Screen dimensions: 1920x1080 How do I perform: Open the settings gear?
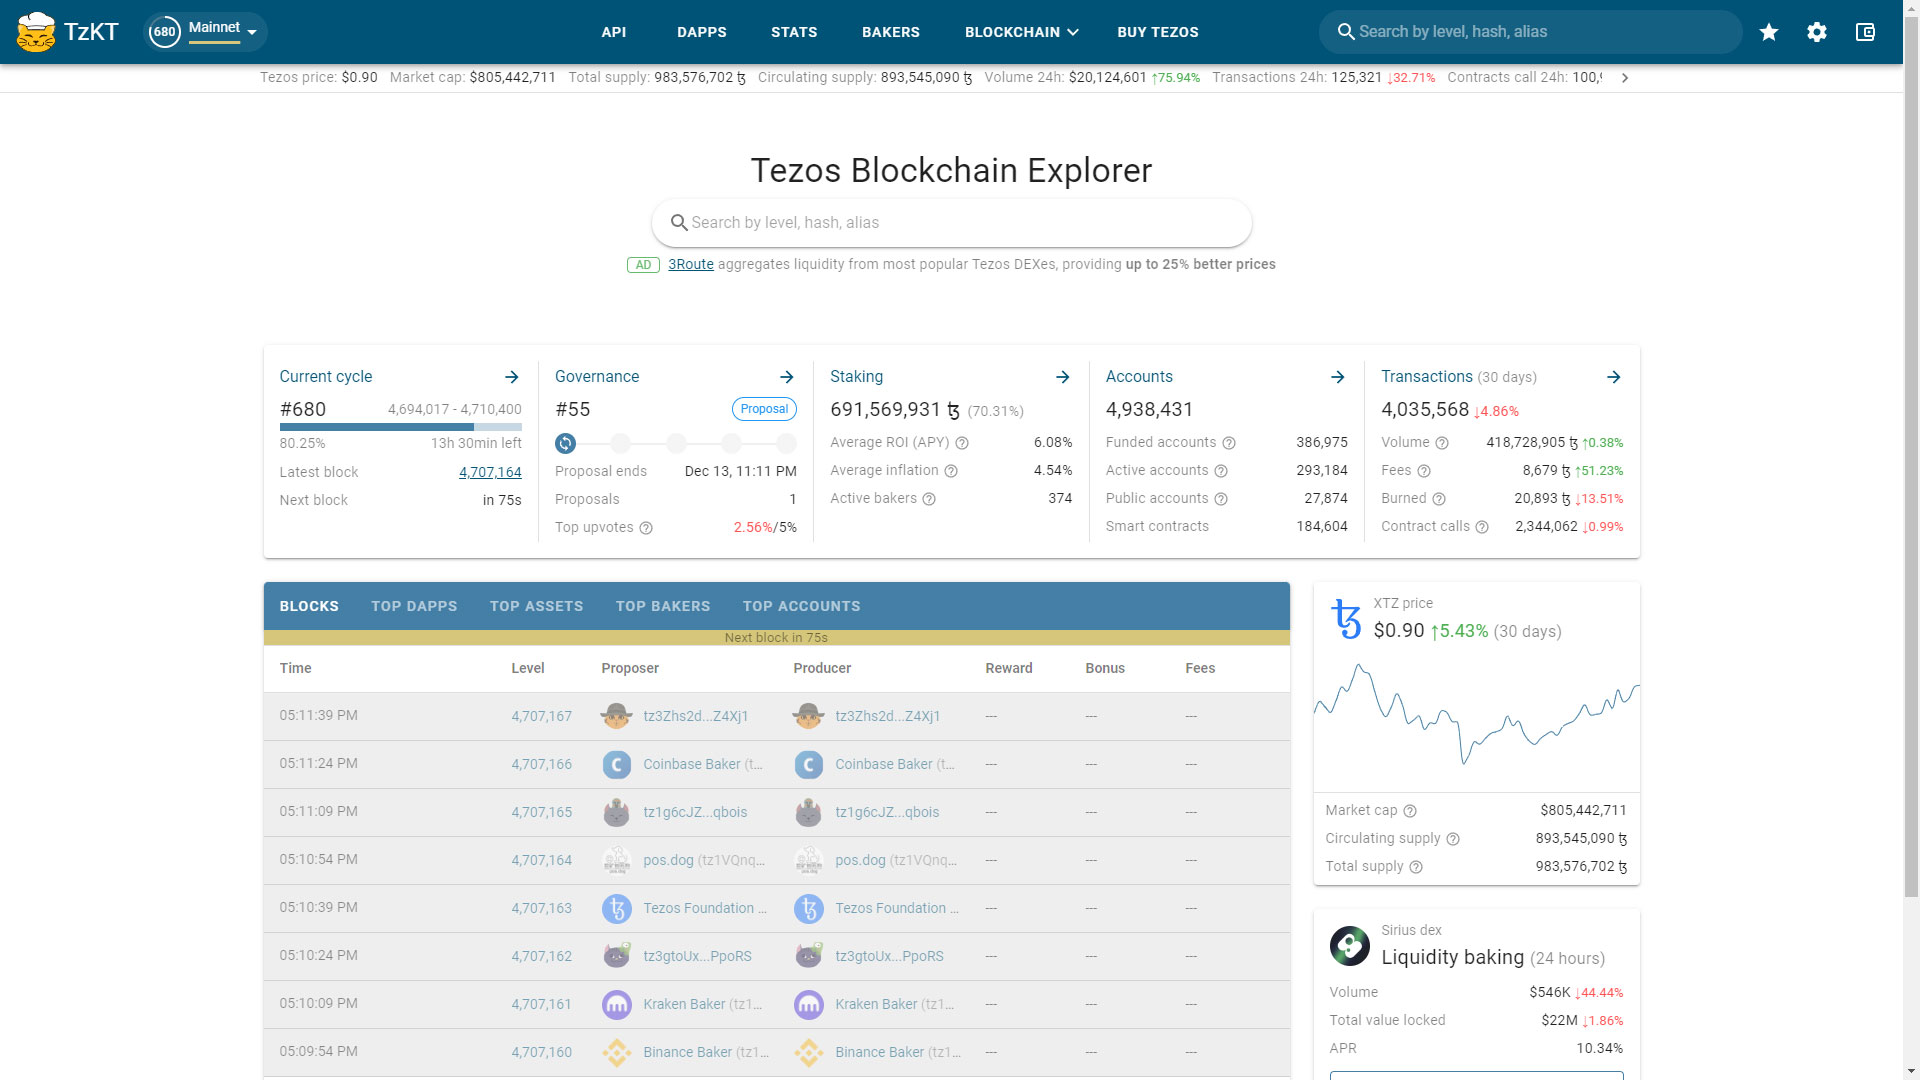point(1817,31)
